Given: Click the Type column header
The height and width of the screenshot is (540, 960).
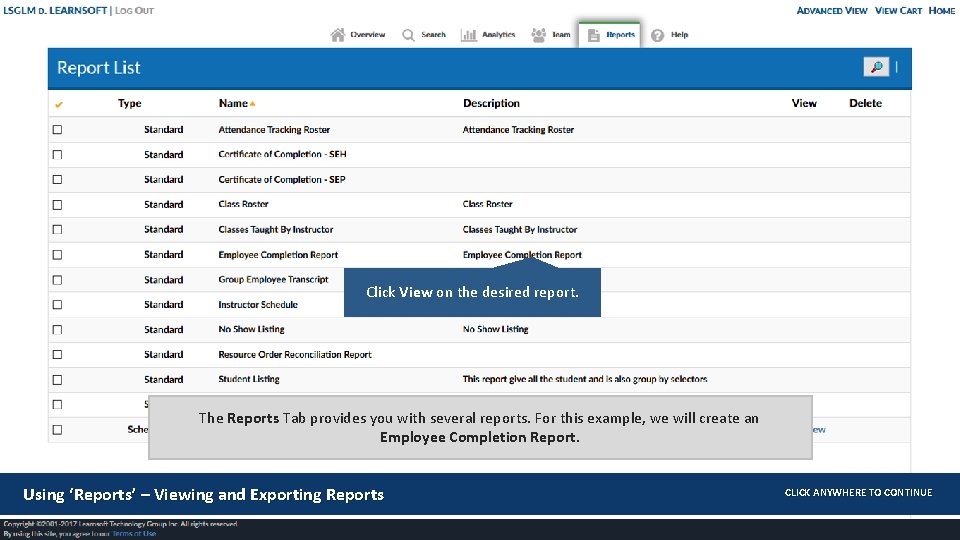Looking at the screenshot, I should [x=129, y=103].
